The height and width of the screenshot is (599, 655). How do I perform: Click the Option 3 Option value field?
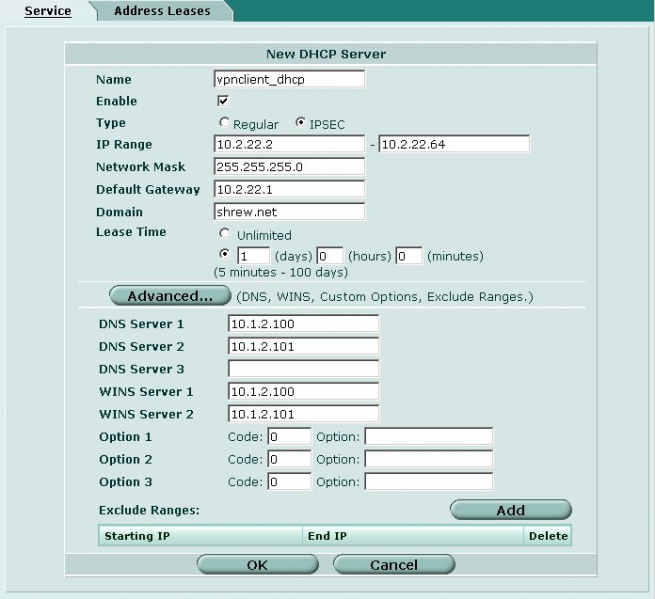point(429,482)
